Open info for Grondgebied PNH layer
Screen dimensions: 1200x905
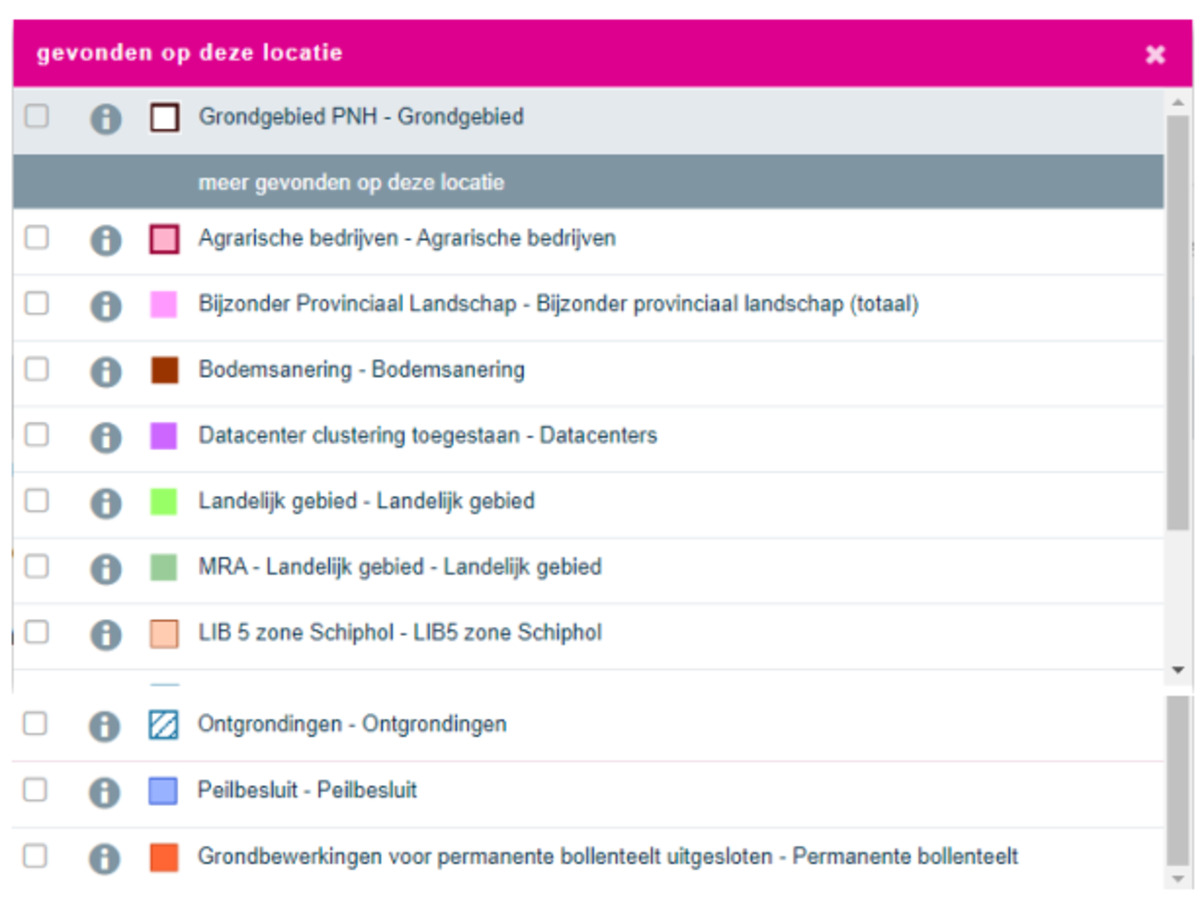105,119
